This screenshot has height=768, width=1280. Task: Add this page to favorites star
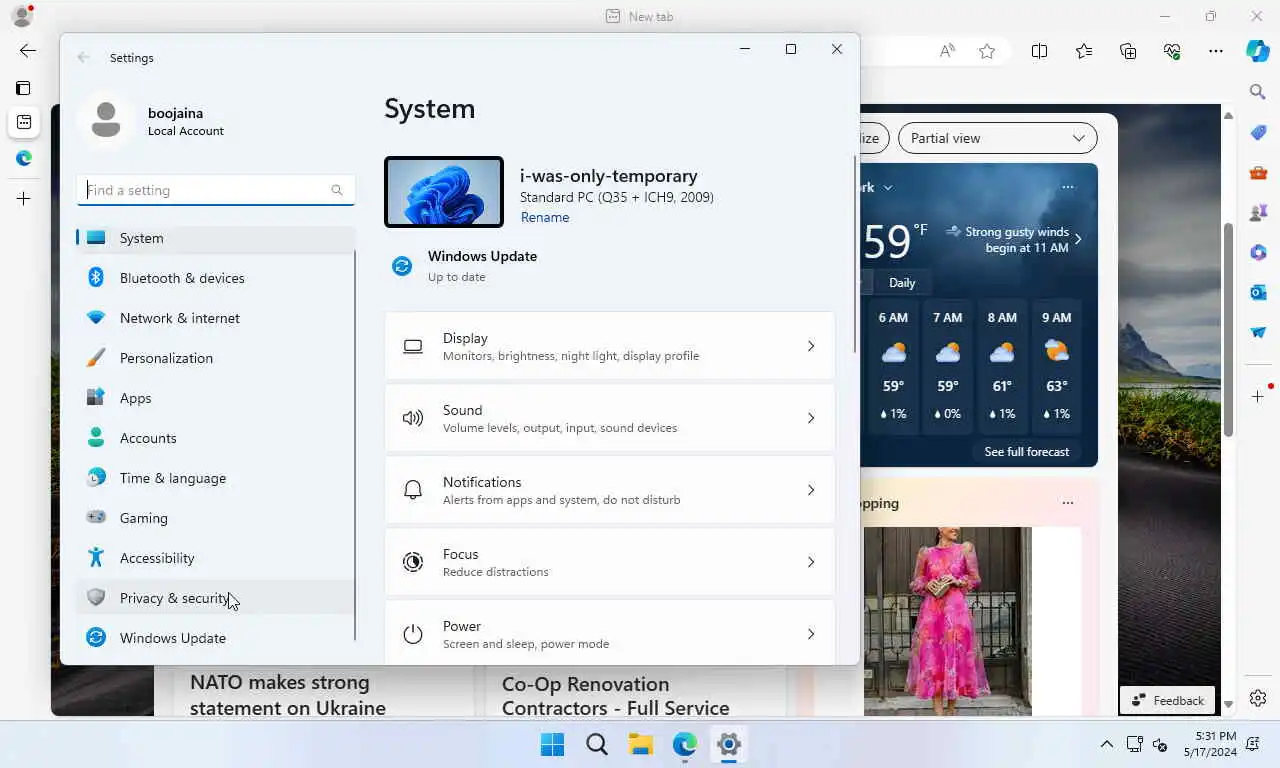(x=987, y=51)
